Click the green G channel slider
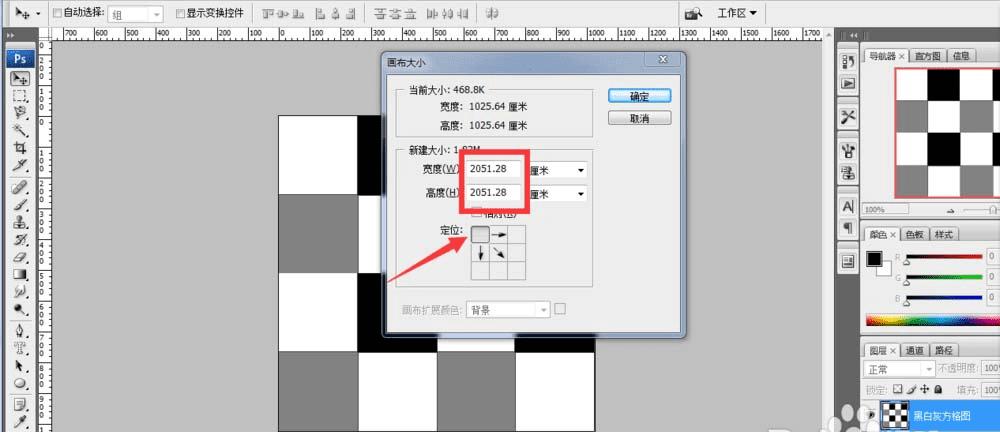The height and width of the screenshot is (432, 1000). tap(944, 277)
